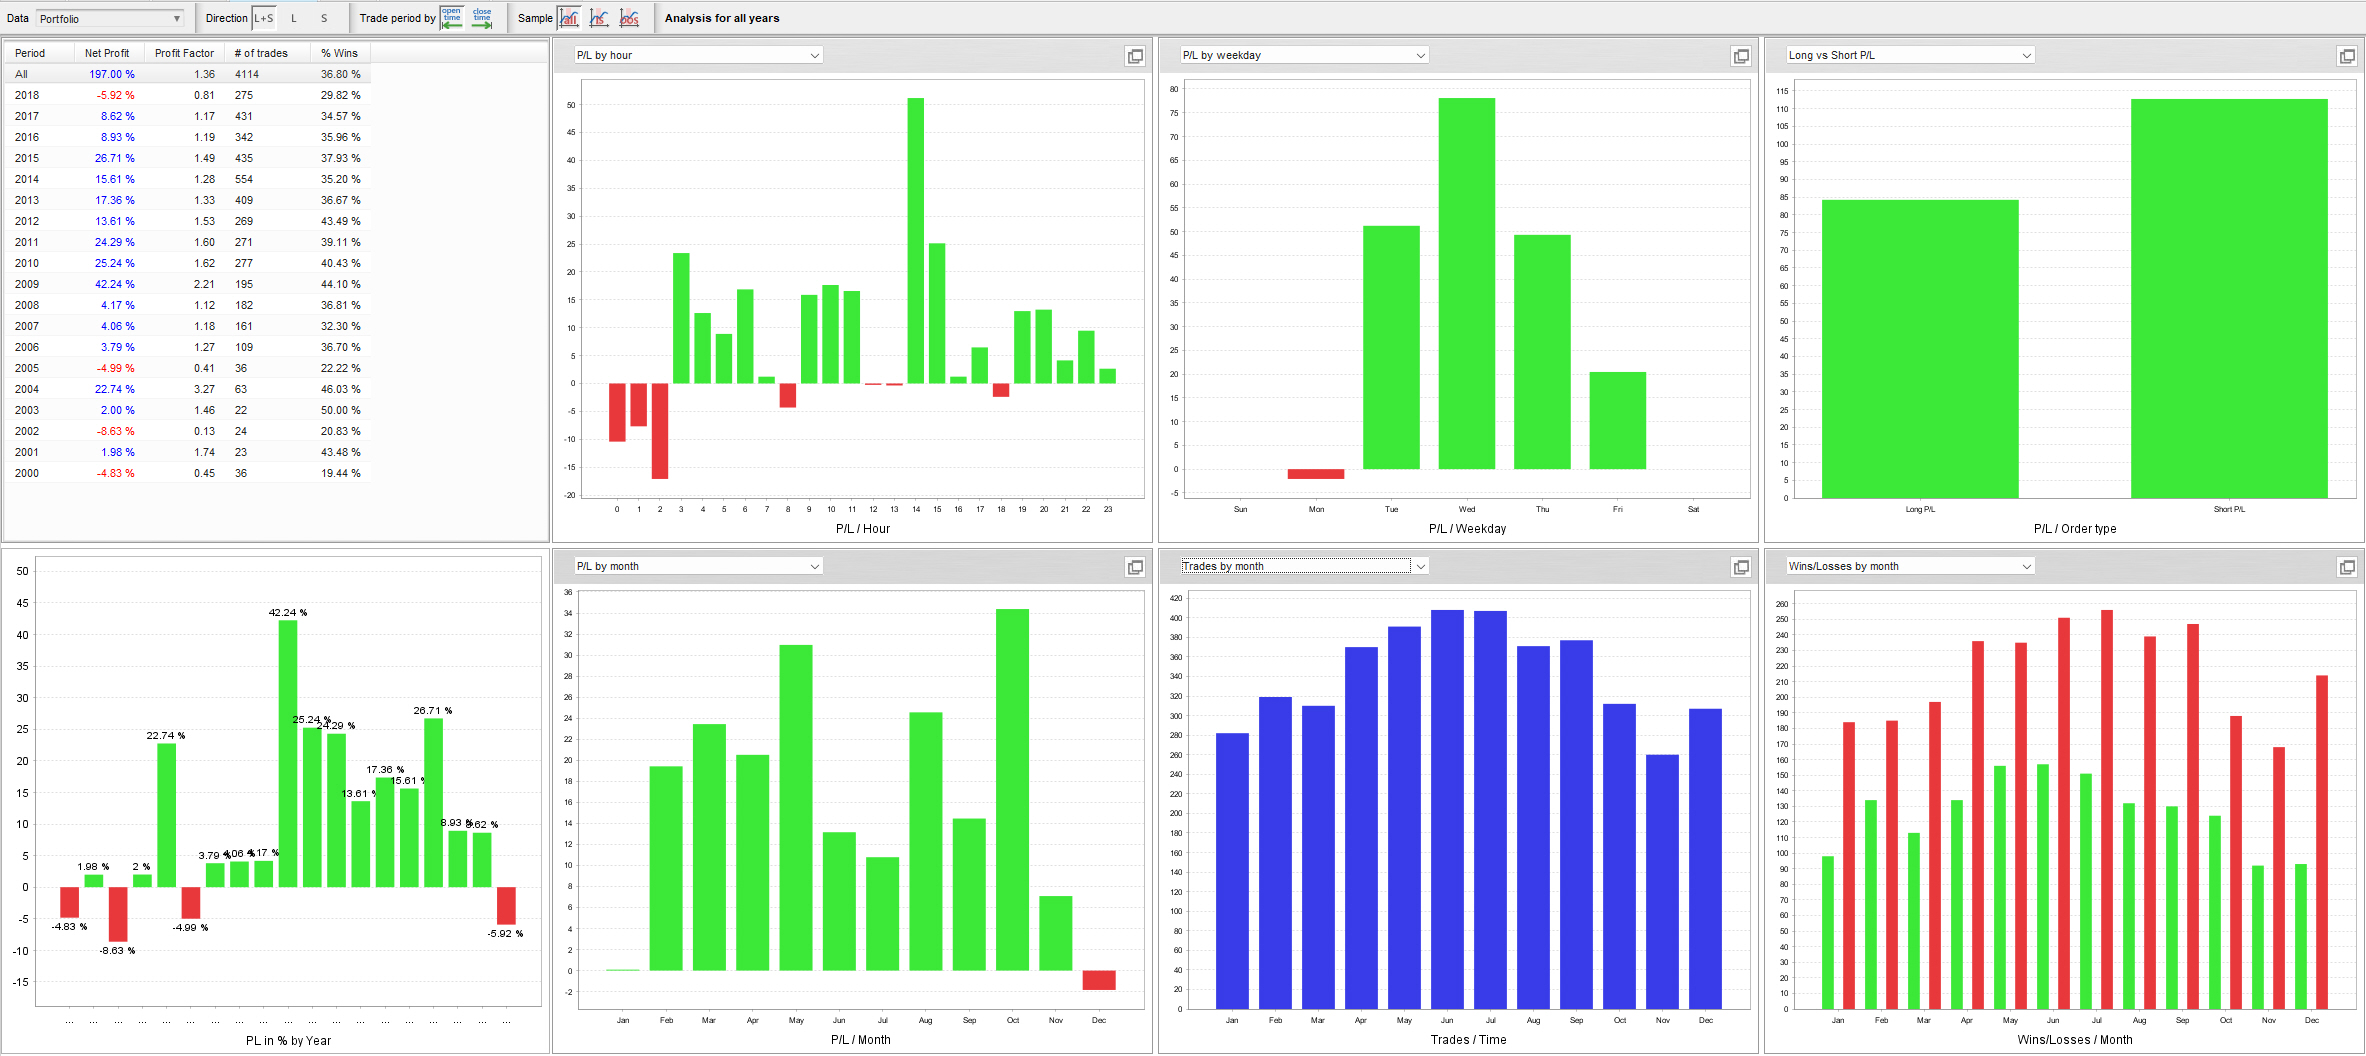Click the 197.00 % net profit cell
Screen dimensions: 2366x1056
[112, 74]
